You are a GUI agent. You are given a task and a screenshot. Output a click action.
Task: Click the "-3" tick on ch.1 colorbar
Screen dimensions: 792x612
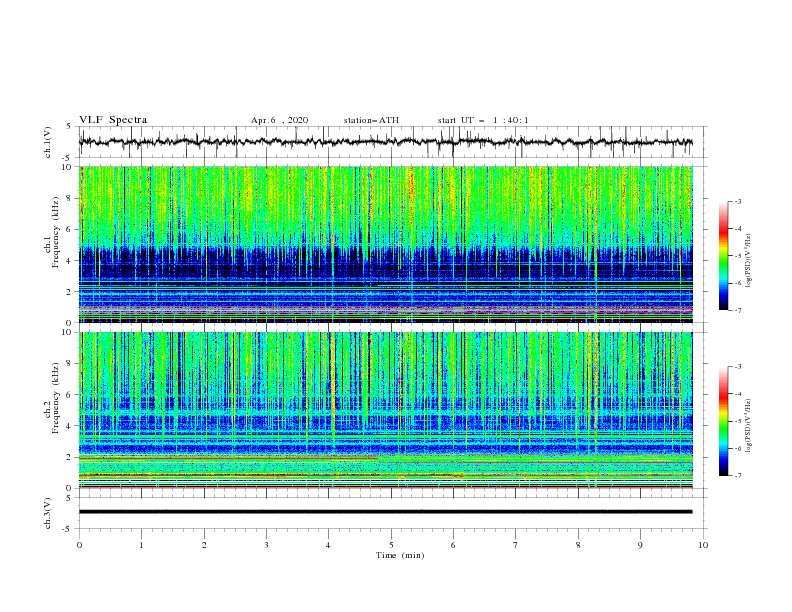click(x=737, y=201)
